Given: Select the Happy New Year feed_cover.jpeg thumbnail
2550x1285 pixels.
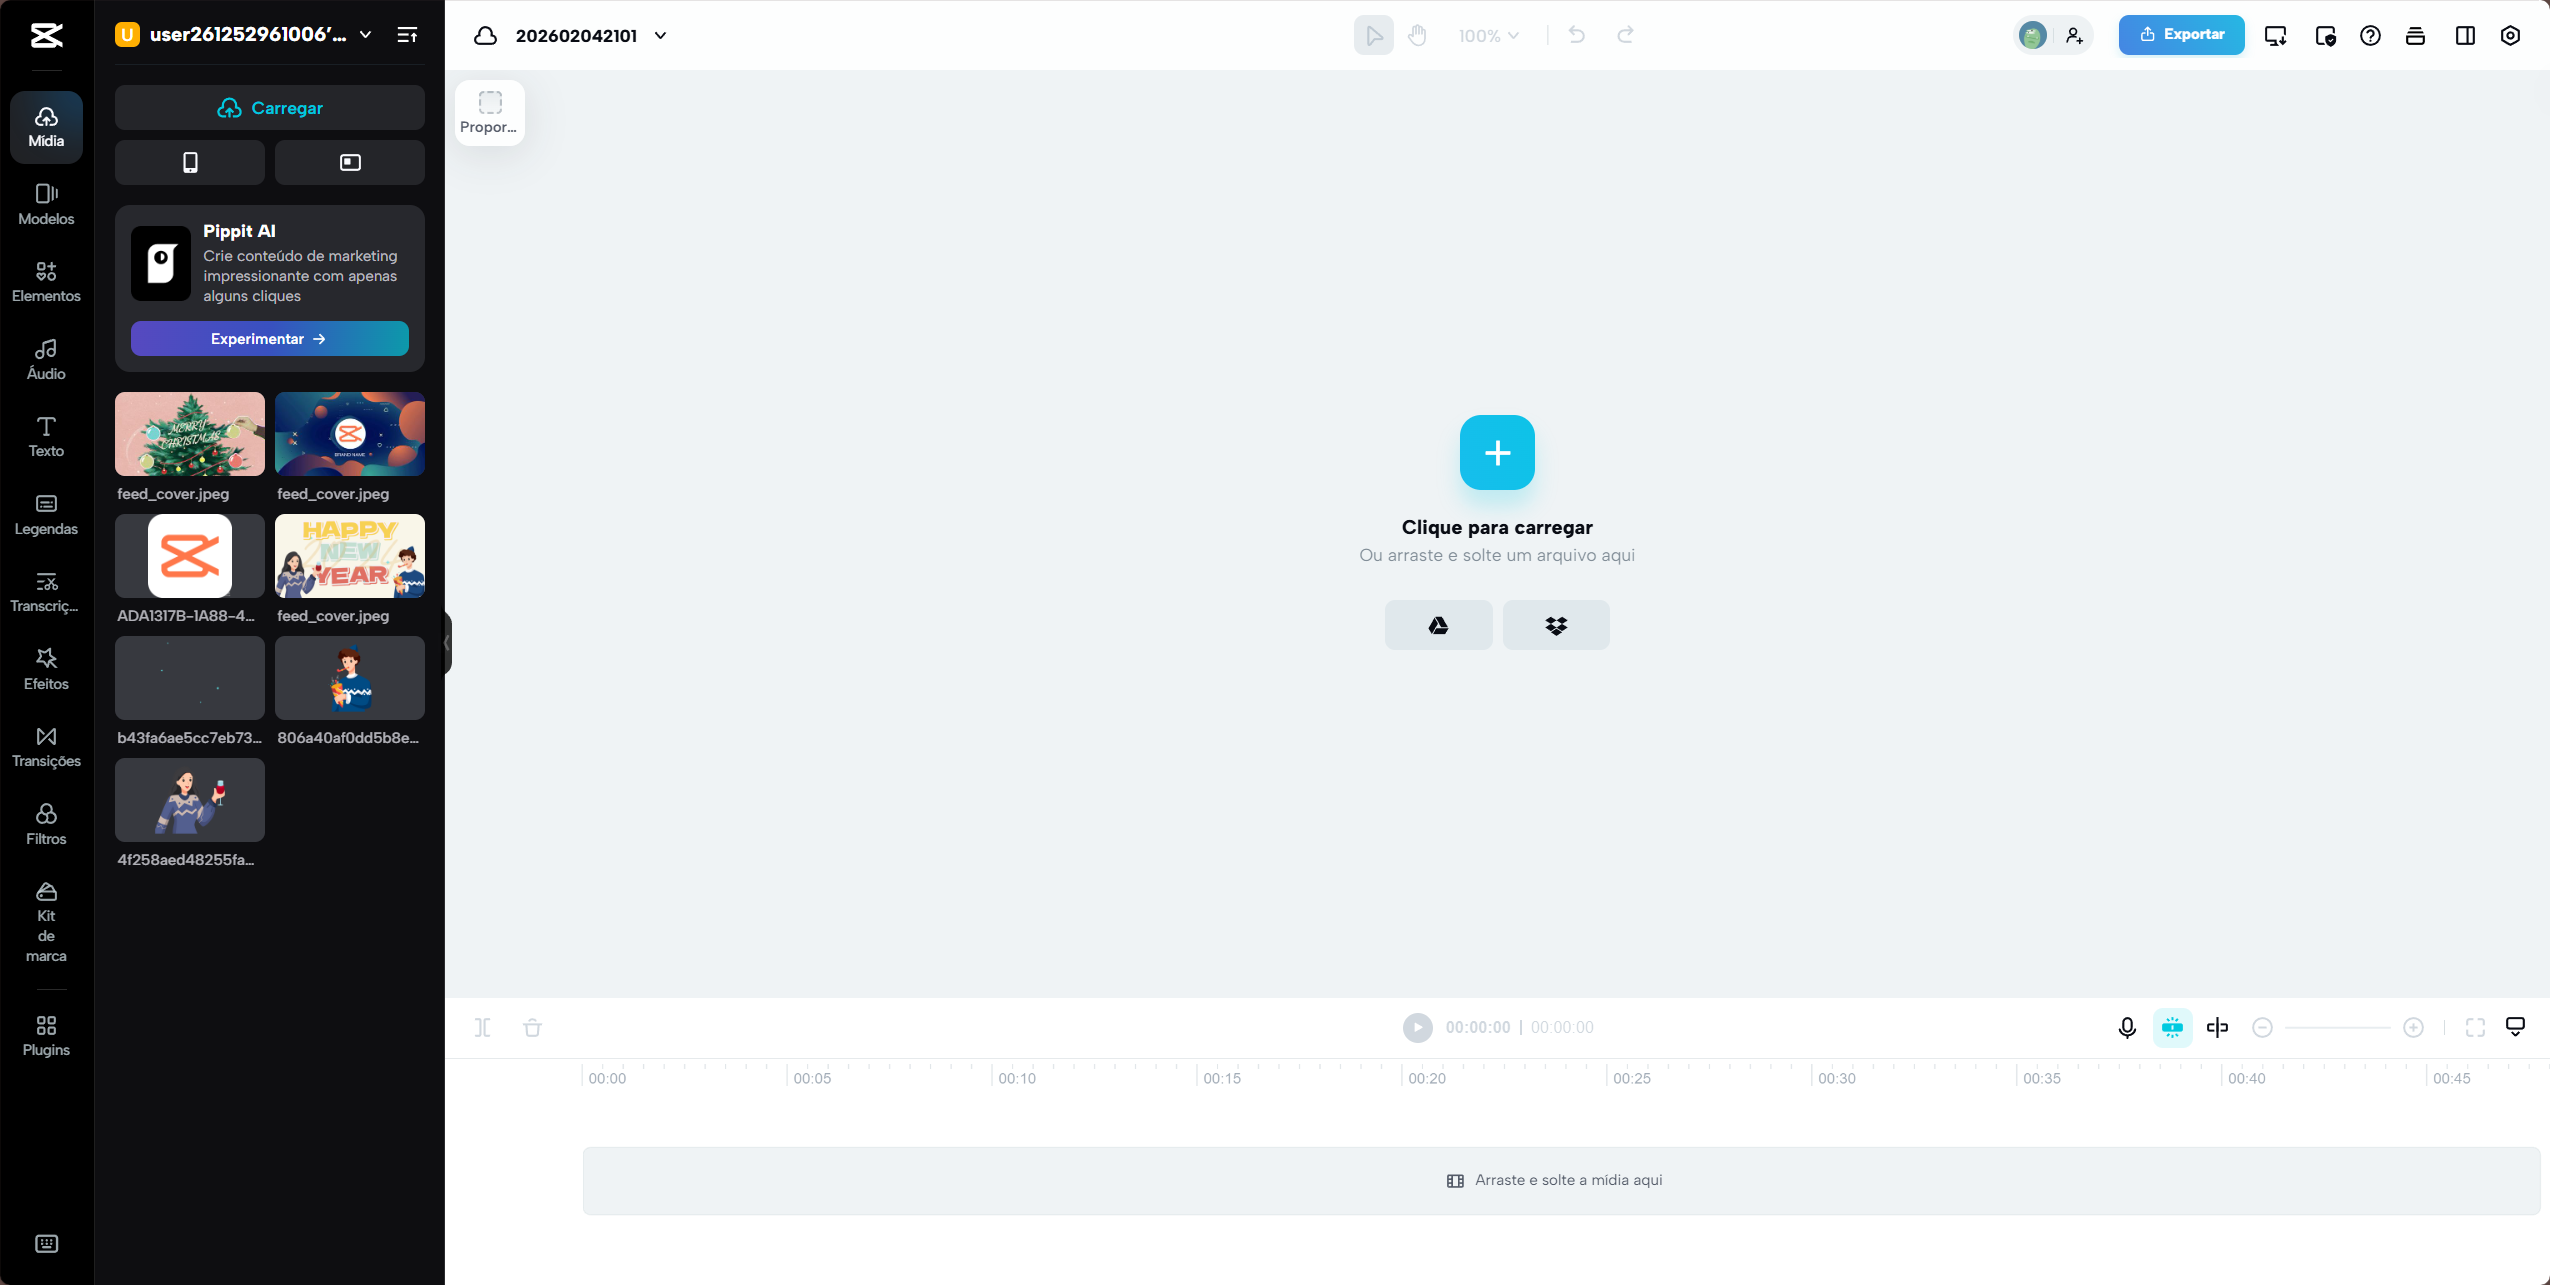Looking at the screenshot, I should coord(349,556).
